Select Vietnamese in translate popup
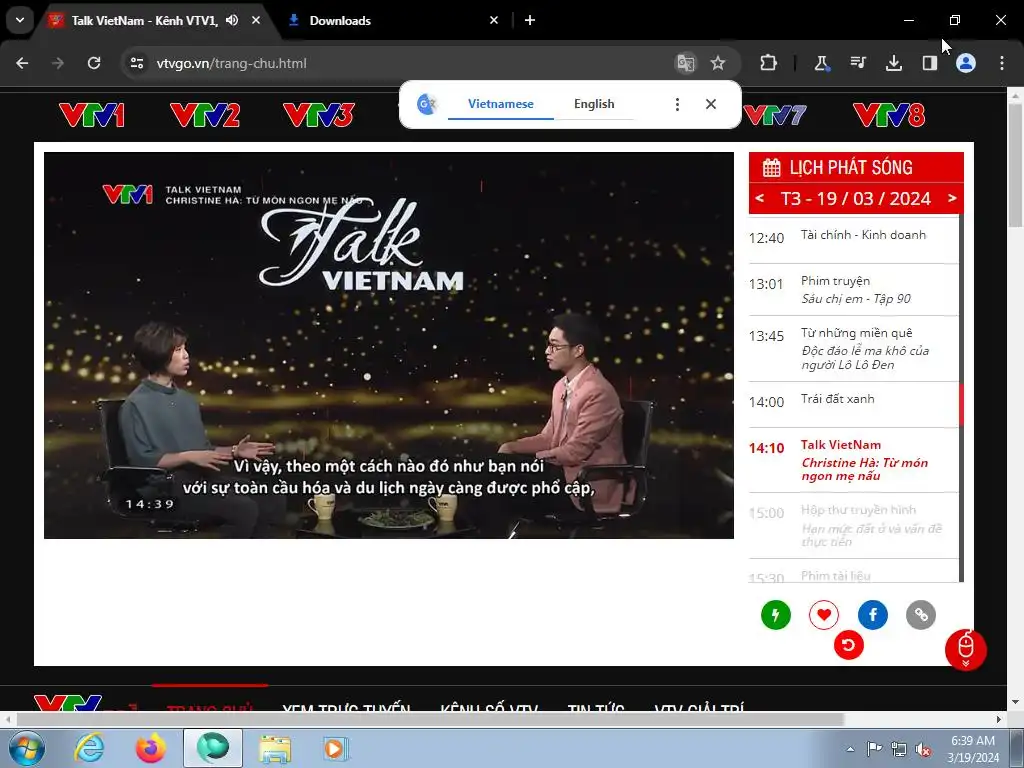The image size is (1024, 768). [x=500, y=104]
